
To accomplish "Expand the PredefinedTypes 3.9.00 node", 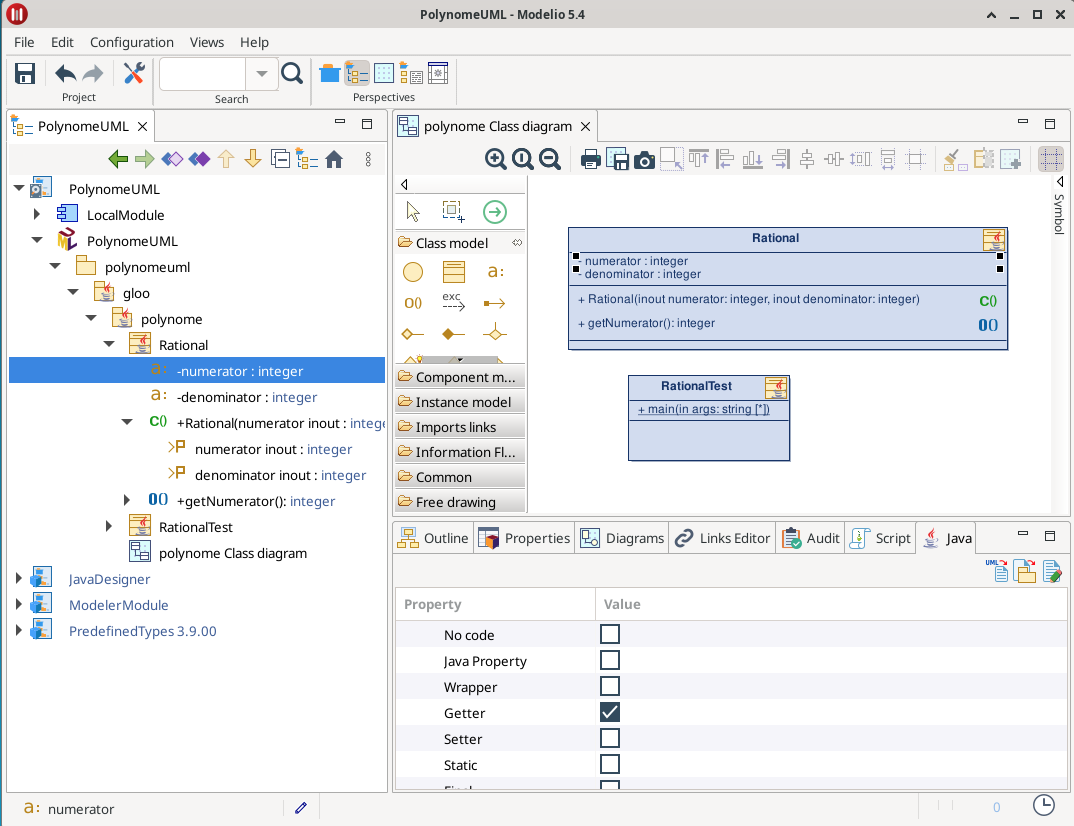I will pos(18,631).
